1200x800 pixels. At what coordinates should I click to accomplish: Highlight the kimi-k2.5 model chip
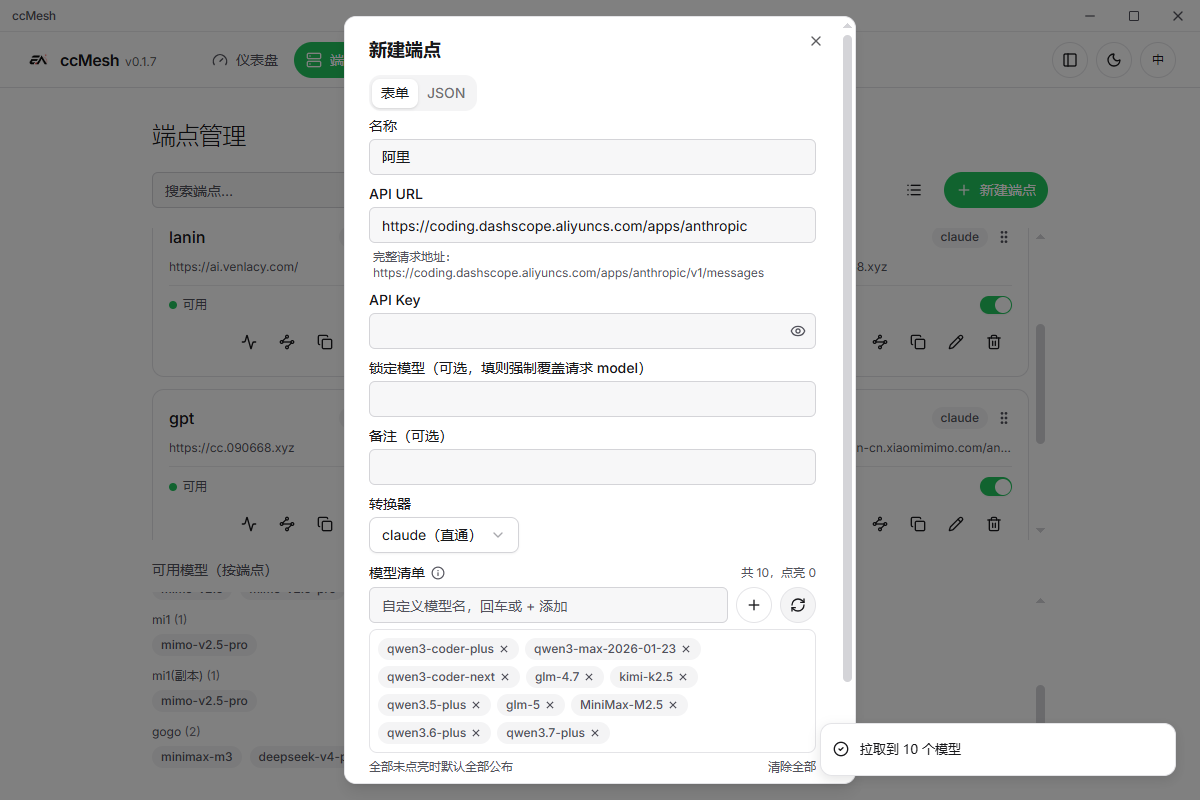tap(646, 677)
